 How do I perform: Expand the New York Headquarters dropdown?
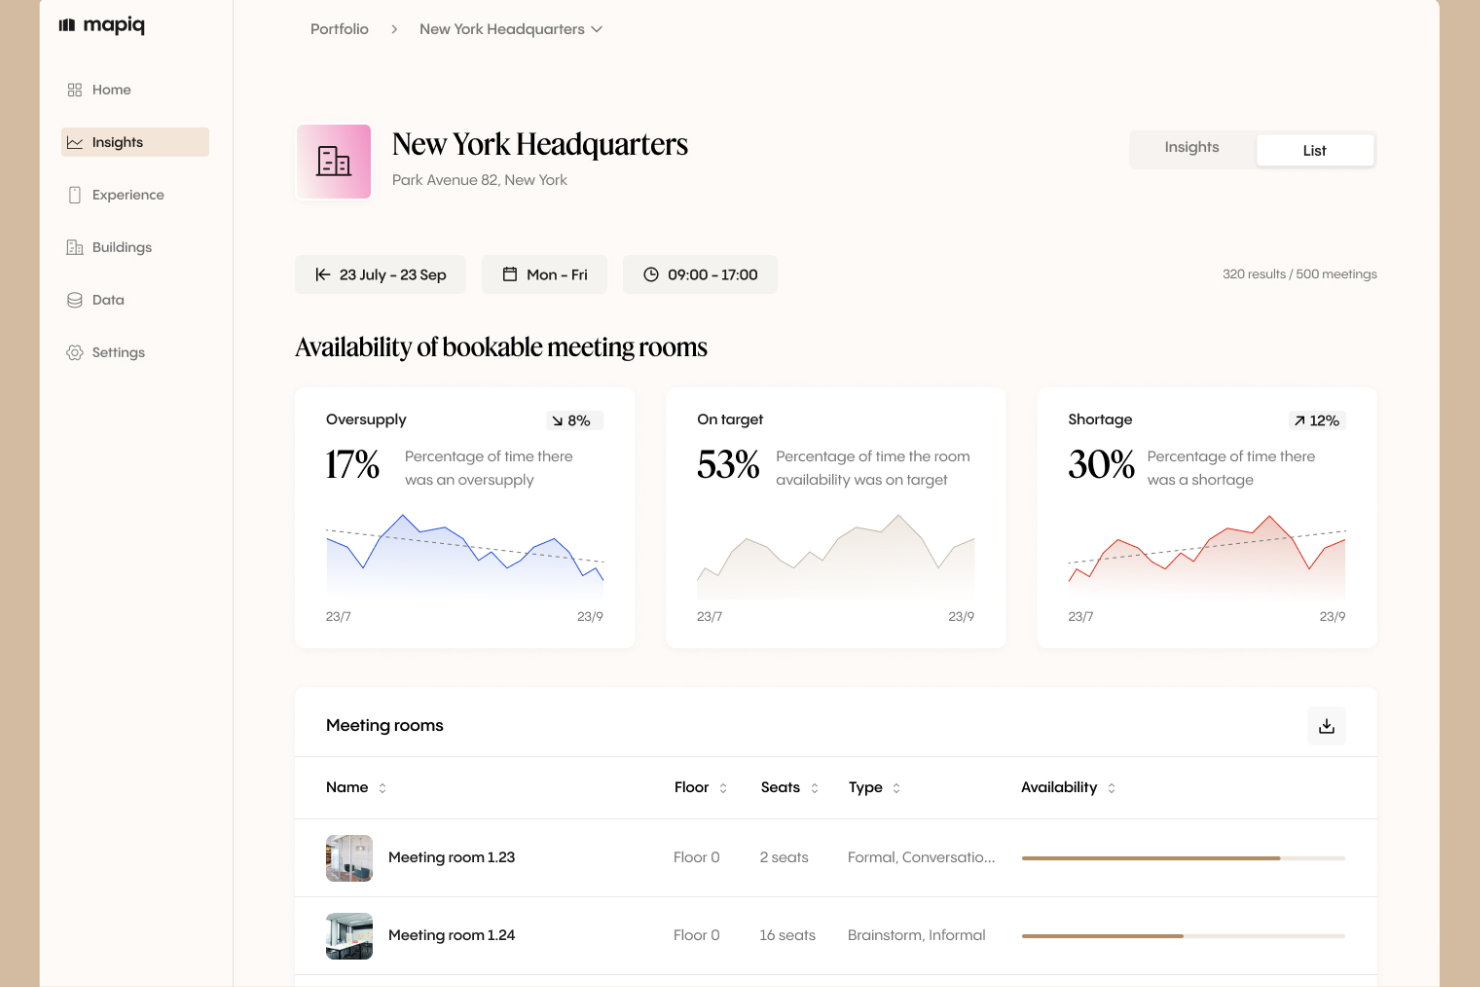[x=511, y=29]
